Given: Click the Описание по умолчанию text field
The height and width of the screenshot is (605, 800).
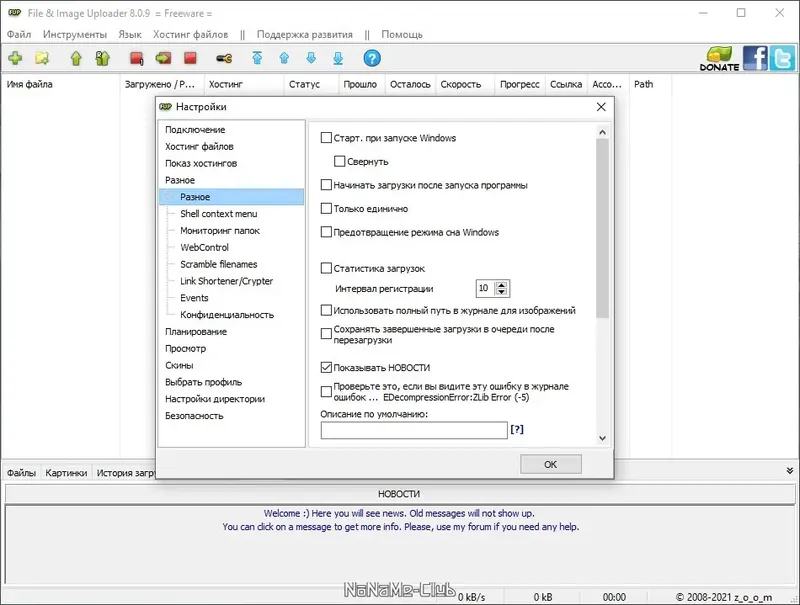Looking at the screenshot, I should click(414, 430).
